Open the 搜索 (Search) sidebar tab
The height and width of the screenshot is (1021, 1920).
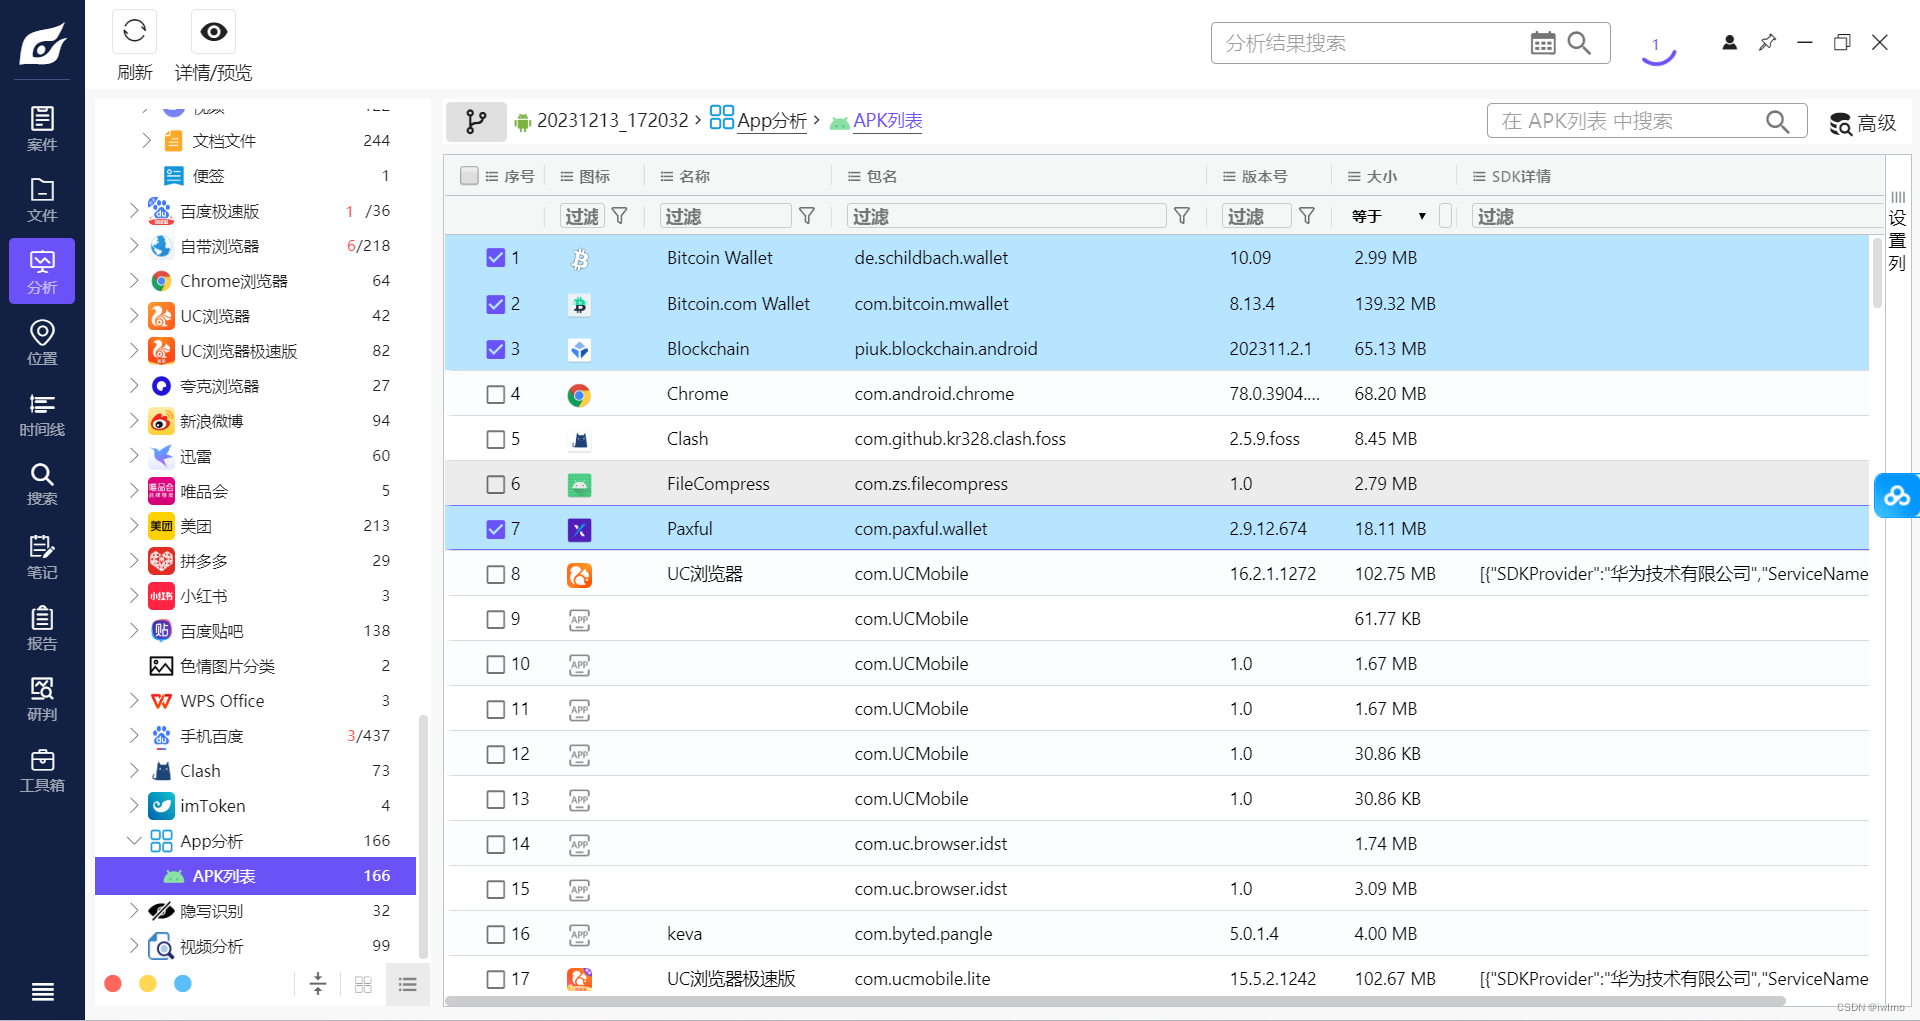click(42, 484)
